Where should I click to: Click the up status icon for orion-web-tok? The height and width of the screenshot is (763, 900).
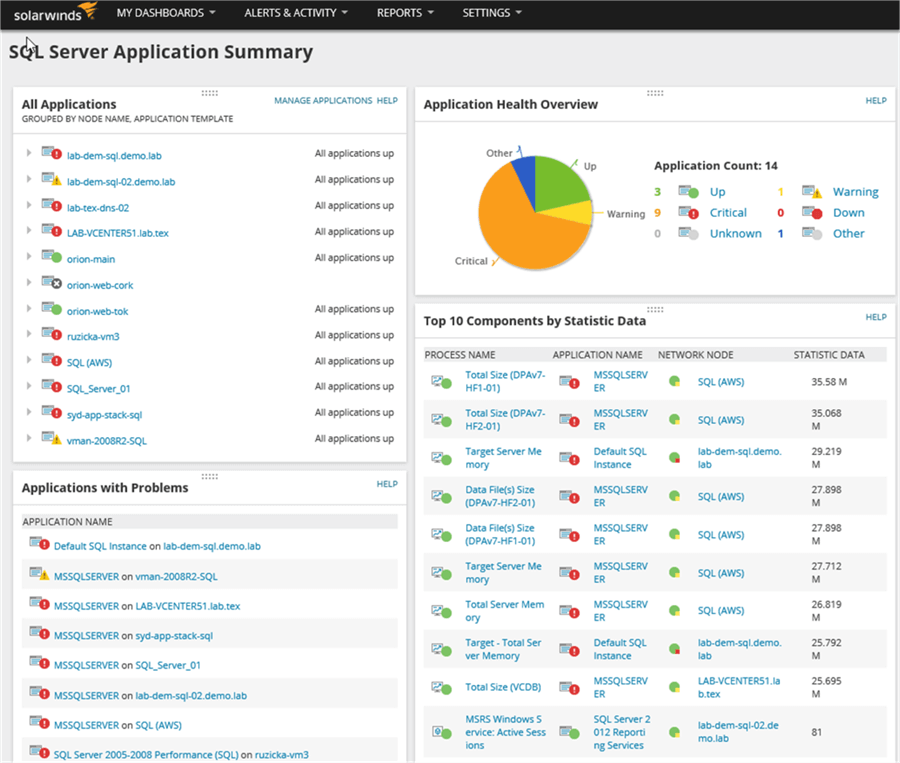[x=52, y=308]
